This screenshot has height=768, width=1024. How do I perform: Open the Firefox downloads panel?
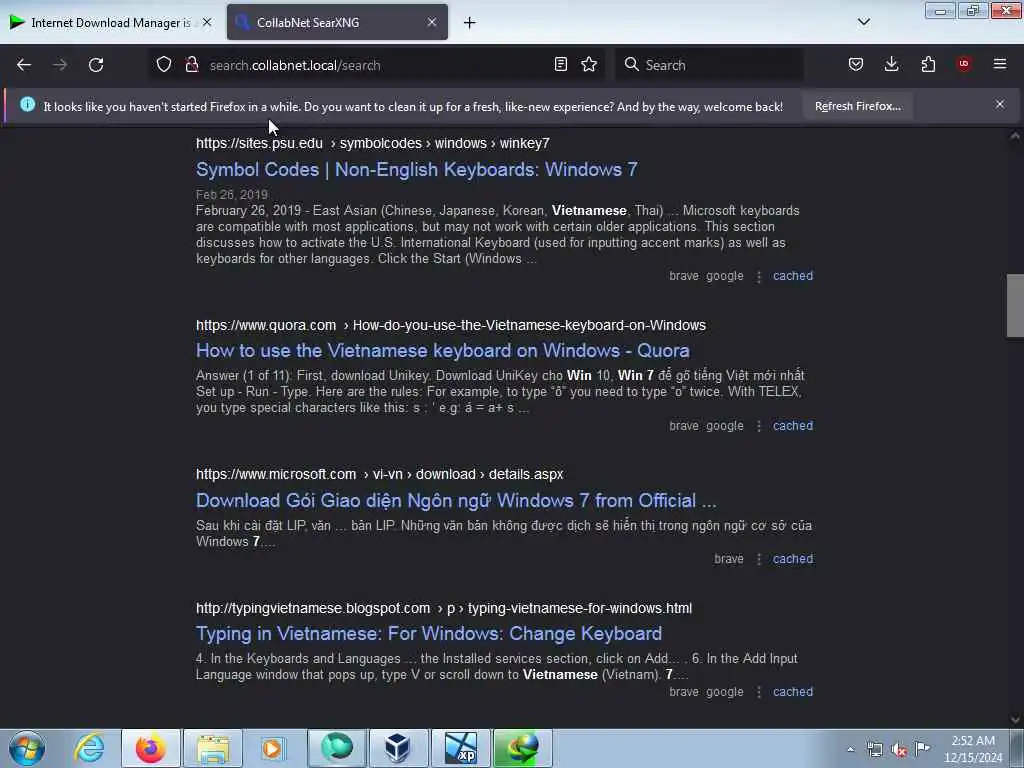[891, 64]
